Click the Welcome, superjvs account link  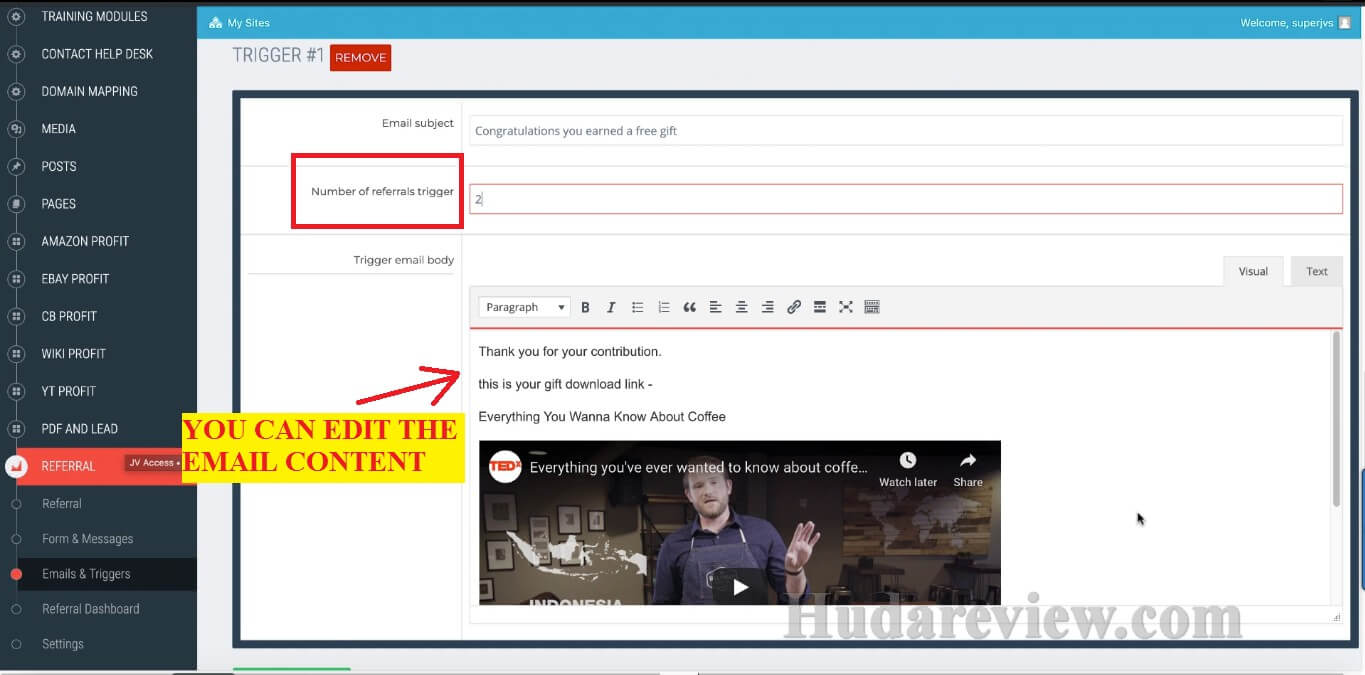click(x=1286, y=23)
